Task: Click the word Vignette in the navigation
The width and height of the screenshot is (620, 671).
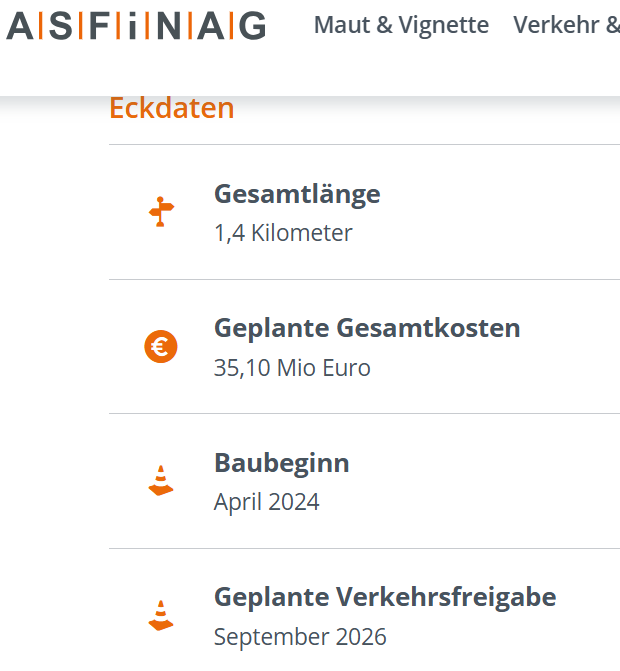Action: click(x=444, y=26)
